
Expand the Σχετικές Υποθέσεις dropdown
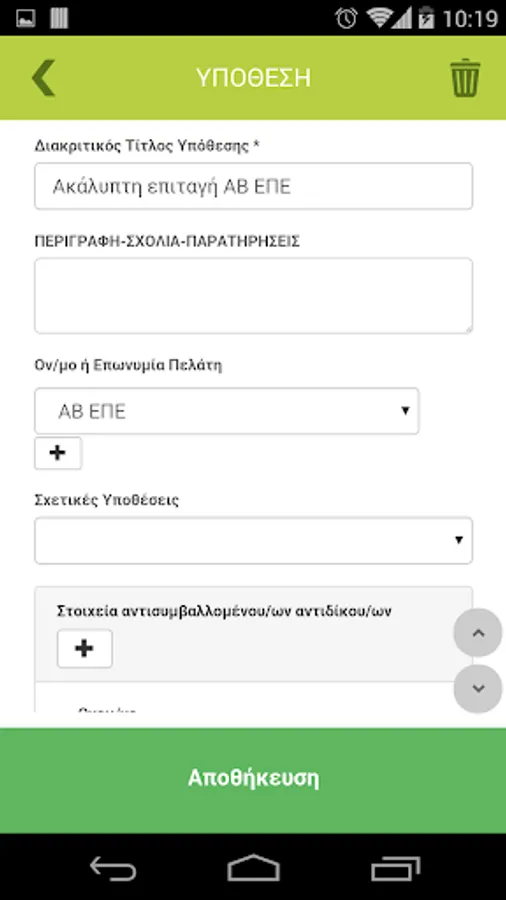(x=254, y=540)
